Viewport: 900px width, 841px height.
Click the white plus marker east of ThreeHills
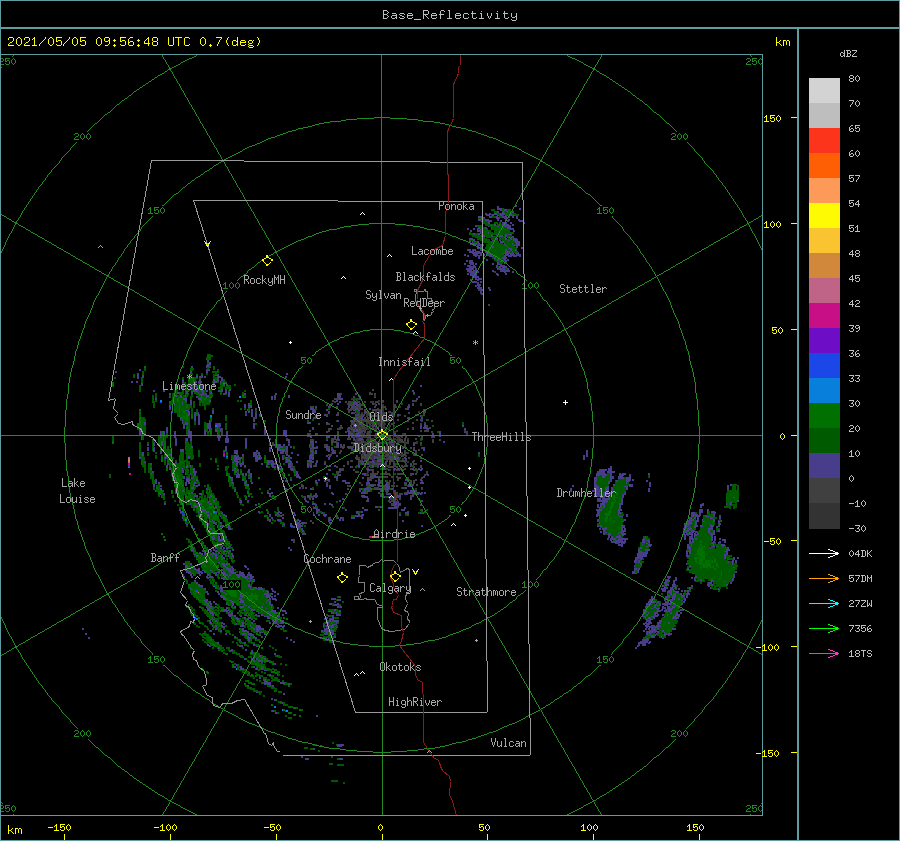pyautogui.click(x=565, y=402)
